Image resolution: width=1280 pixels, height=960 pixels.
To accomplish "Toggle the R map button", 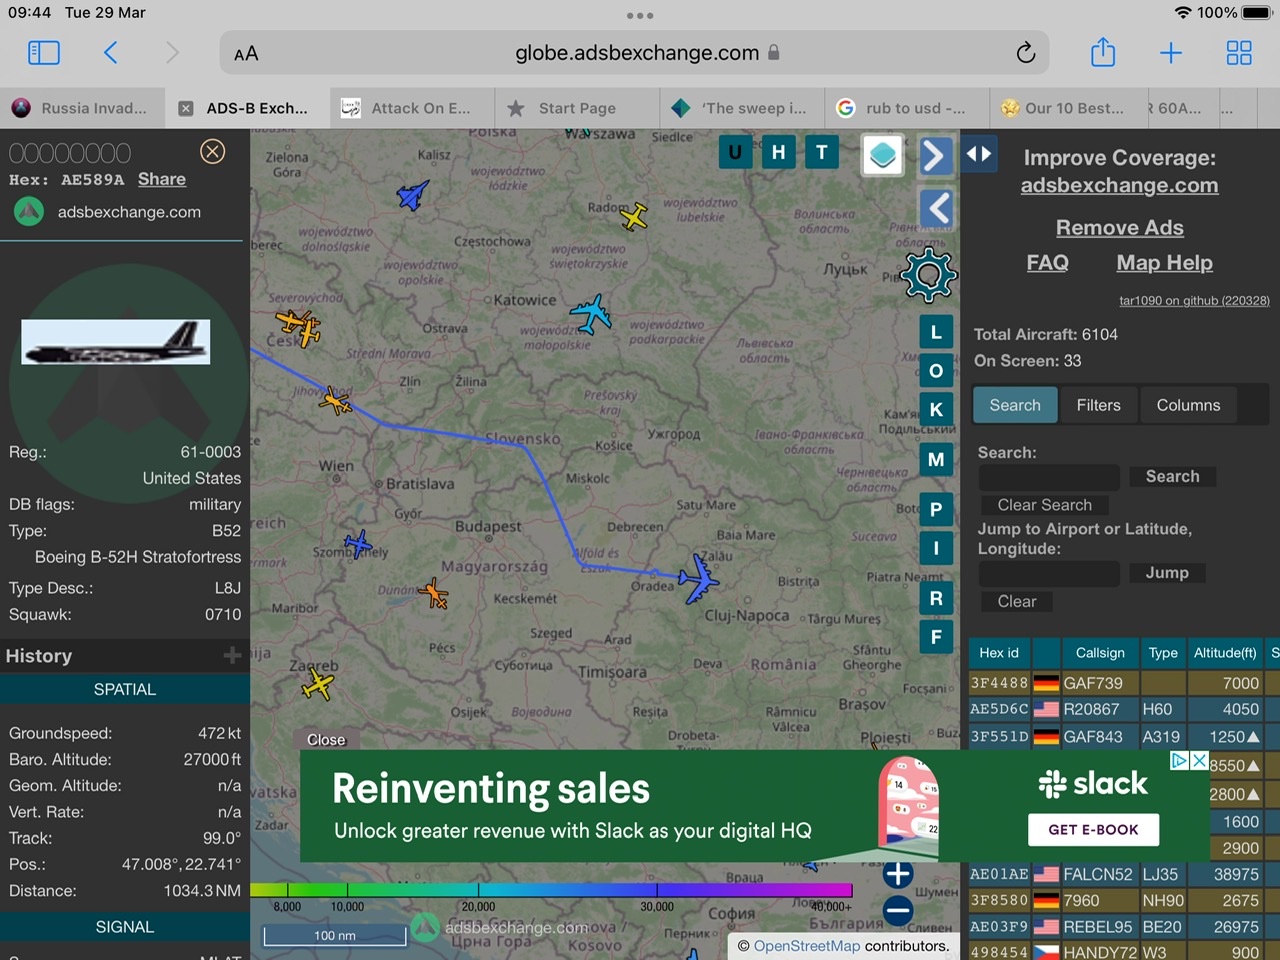I will coord(936,598).
